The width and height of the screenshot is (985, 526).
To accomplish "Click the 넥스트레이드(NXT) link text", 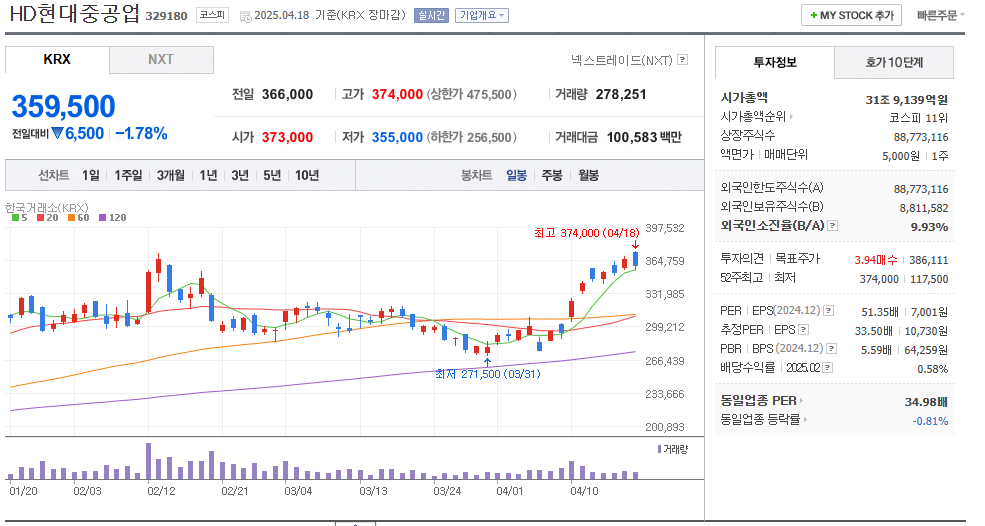I will pos(621,60).
